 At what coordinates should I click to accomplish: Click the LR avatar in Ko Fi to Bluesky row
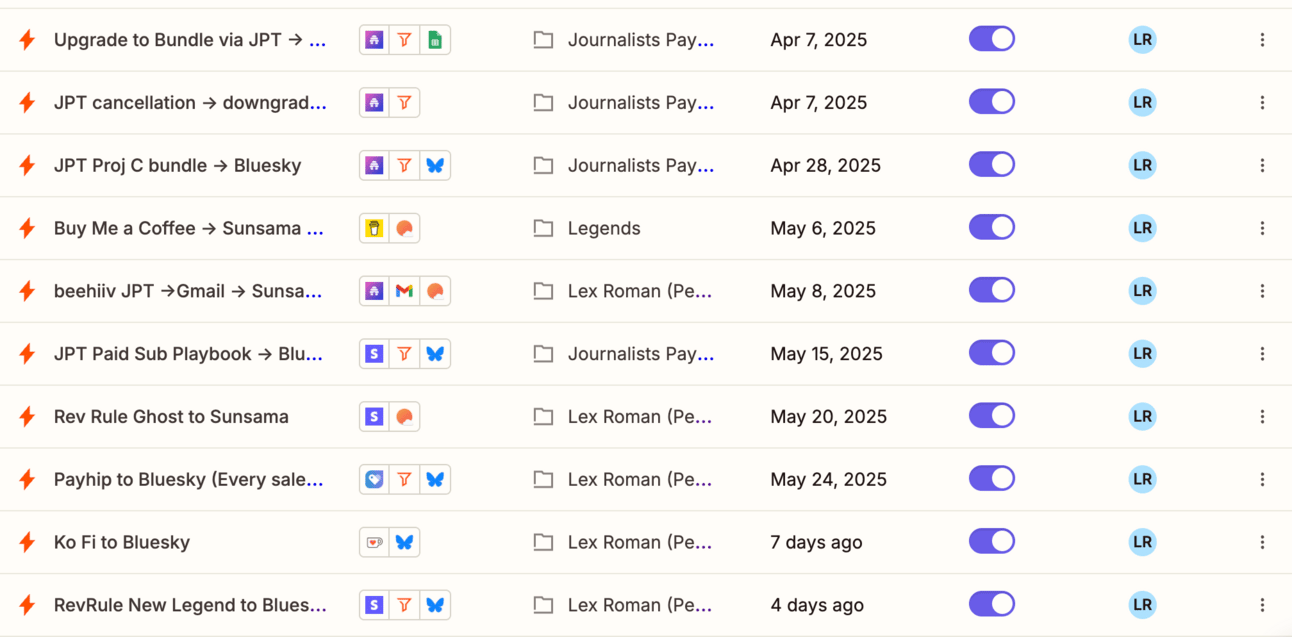[x=1142, y=543]
